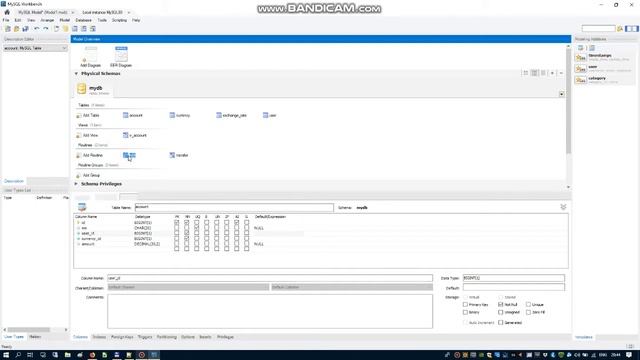Enable the Unsigned checkbox
The height and width of the screenshot is (360, 640).
[x=501, y=312]
